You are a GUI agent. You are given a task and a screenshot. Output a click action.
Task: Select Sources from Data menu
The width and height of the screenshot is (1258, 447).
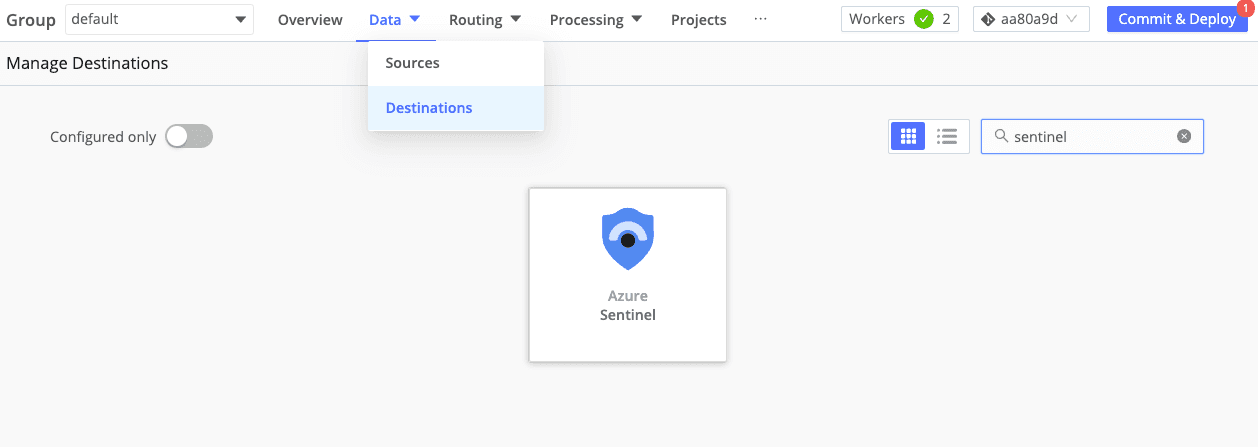coord(413,63)
